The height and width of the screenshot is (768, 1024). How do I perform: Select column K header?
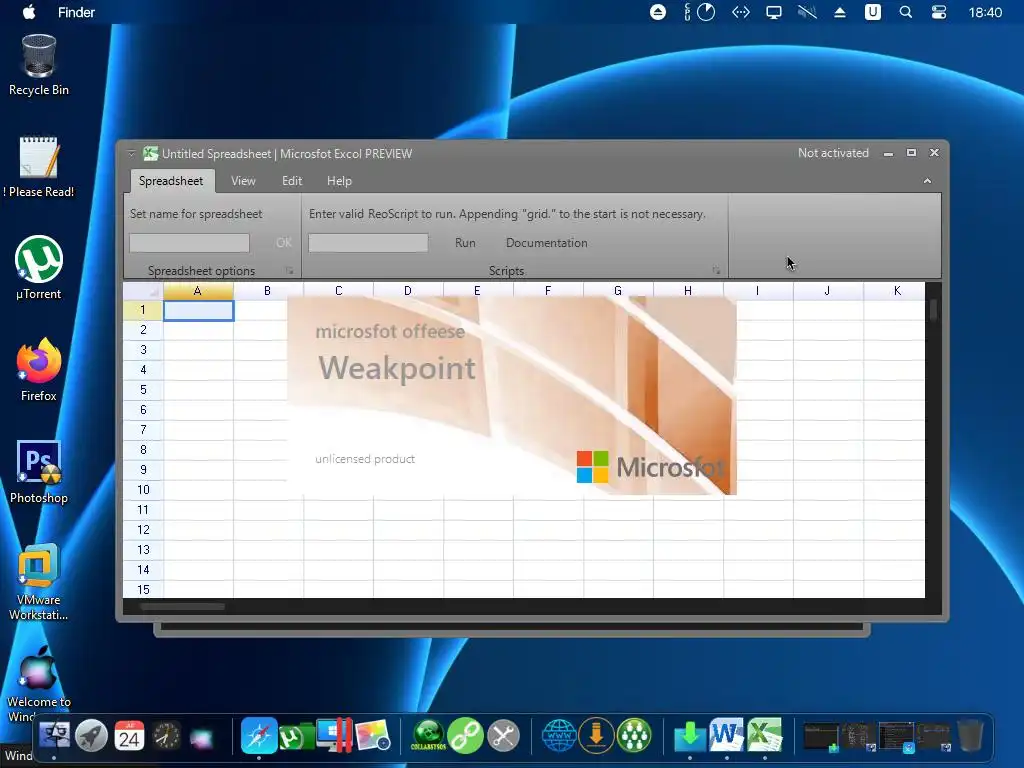point(894,291)
